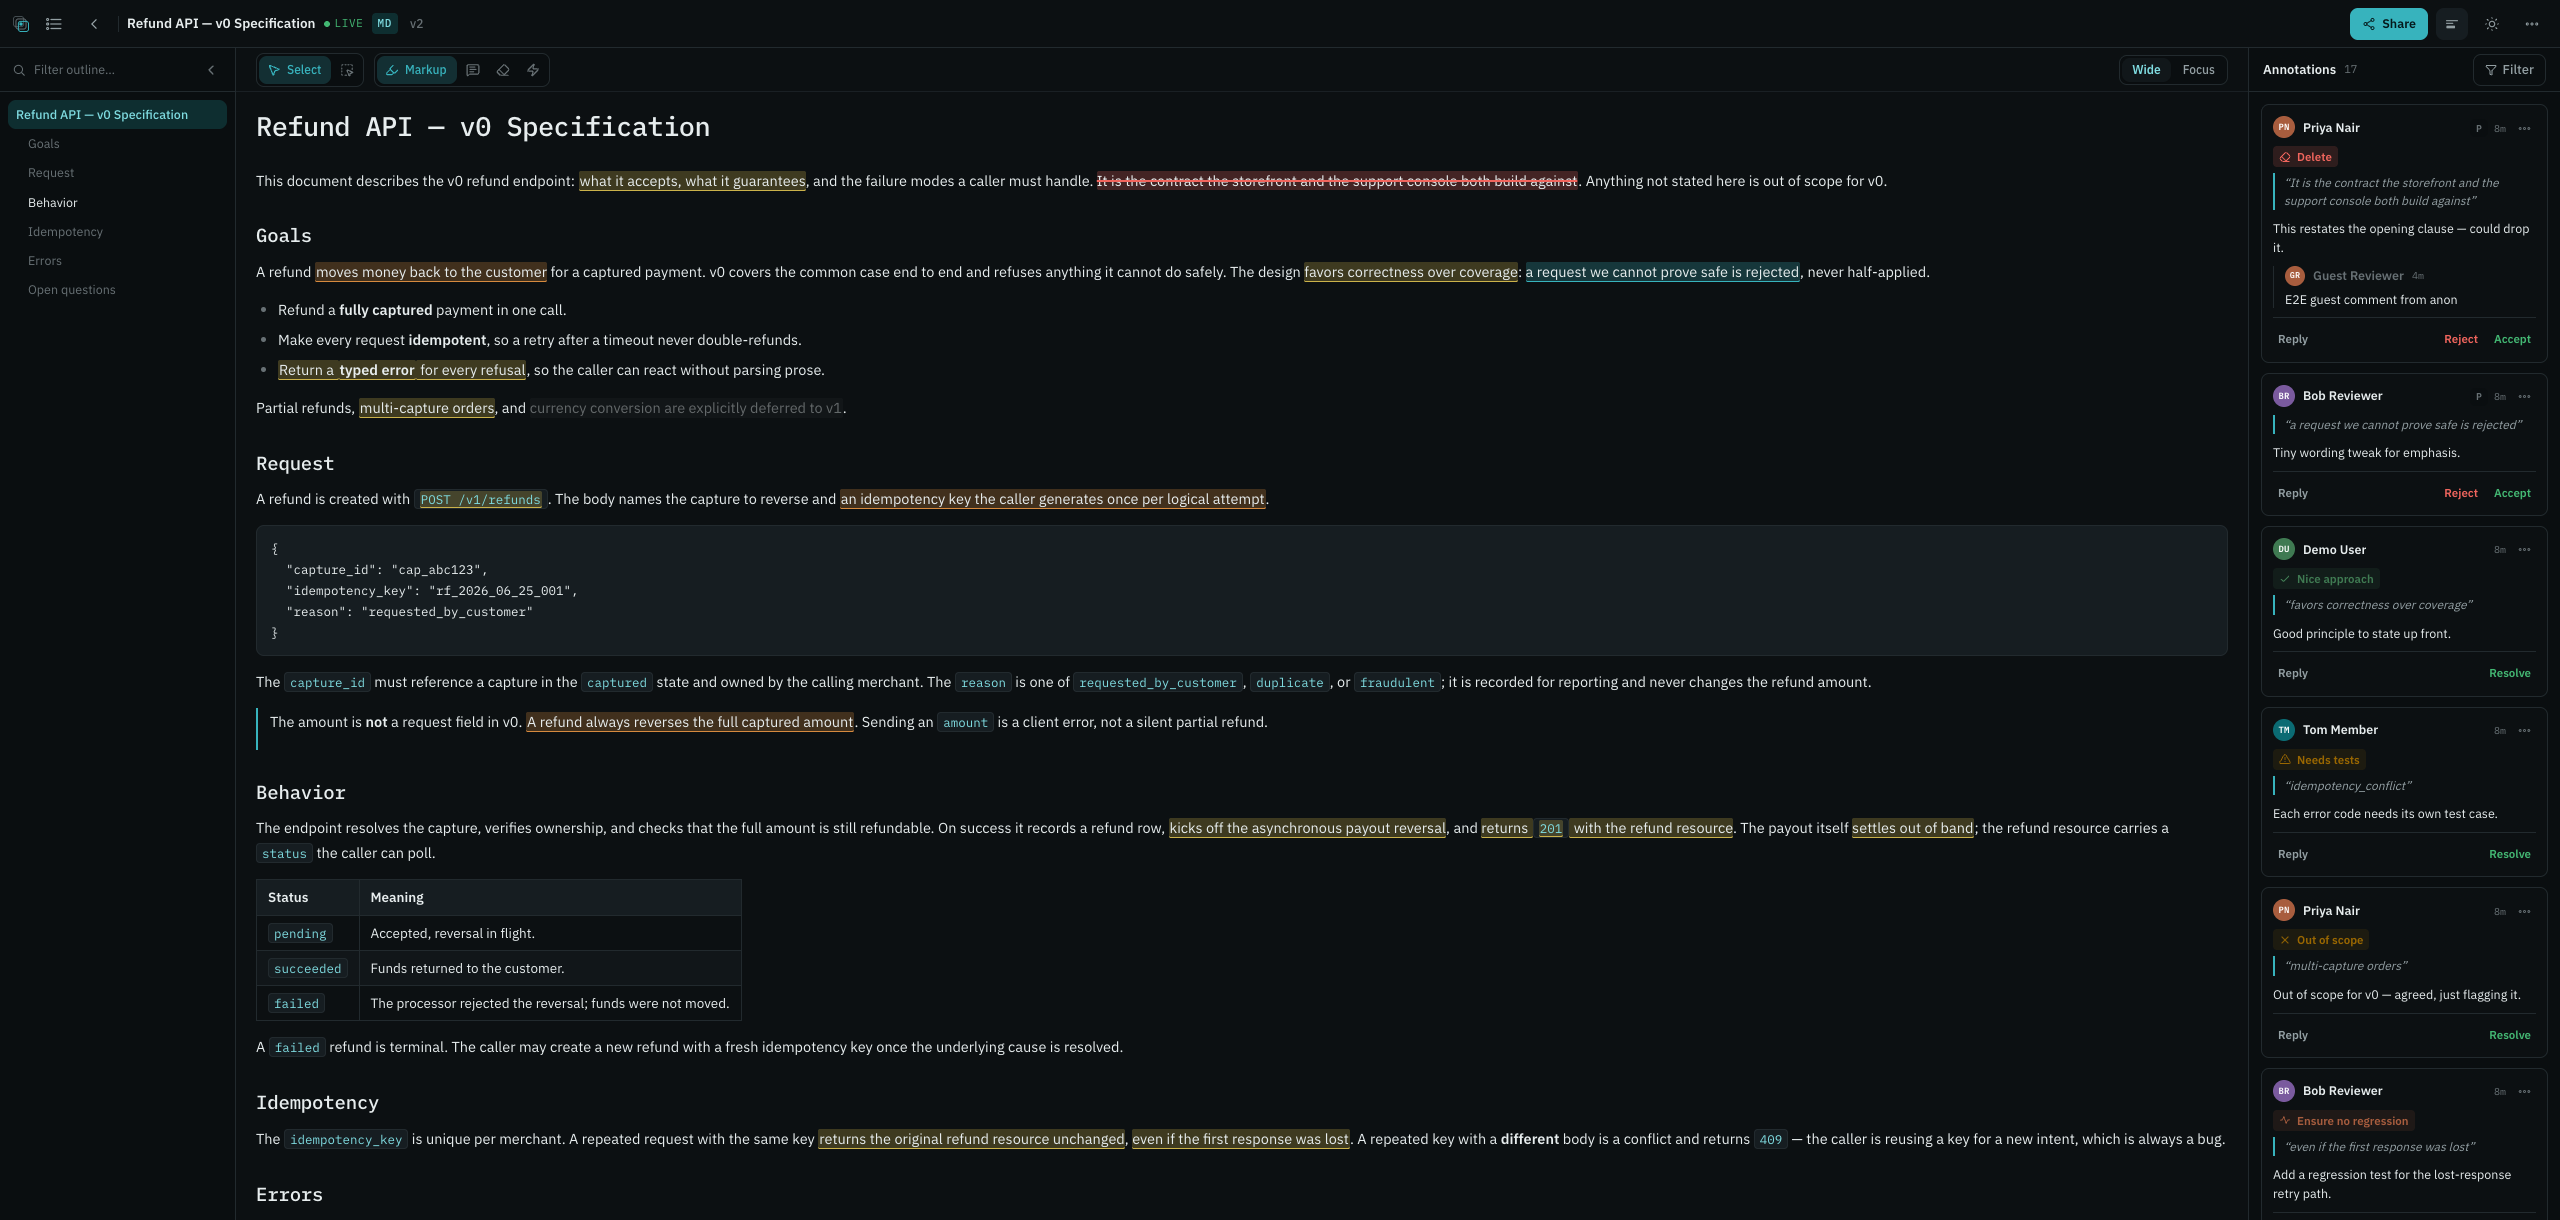
Task: Accept Bob Reviewer's wording tweak
Action: [x=2512, y=494]
